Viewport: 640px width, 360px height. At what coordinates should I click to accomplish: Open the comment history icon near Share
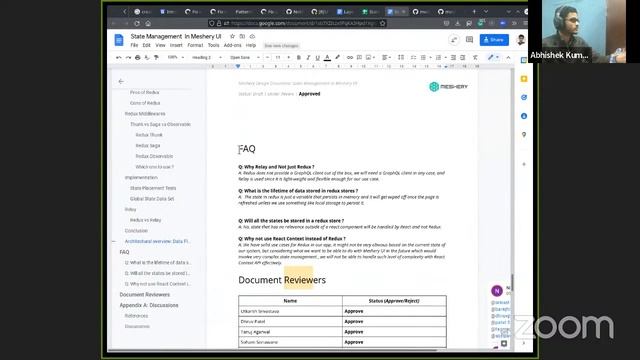pyautogui.click(x=469, y=40)
